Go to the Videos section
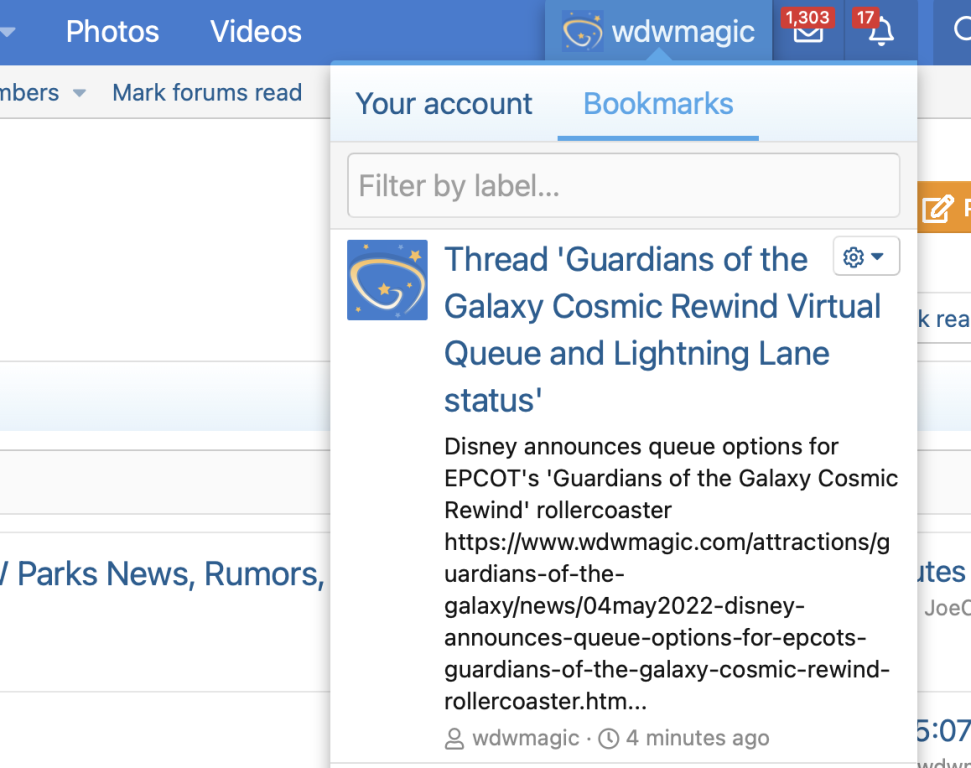Image resolution: width=971 pixels, height=768 pixels. pos(255,32)
